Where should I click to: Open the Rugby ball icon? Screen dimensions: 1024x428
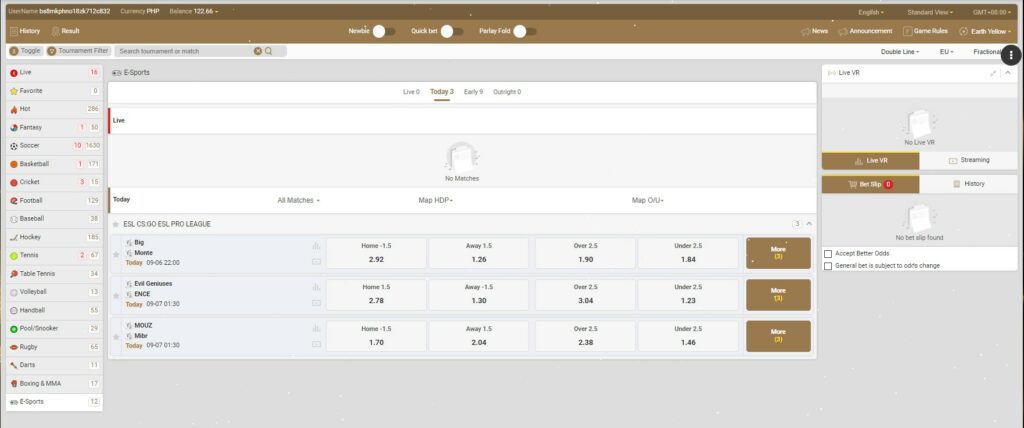coord(14,347)
